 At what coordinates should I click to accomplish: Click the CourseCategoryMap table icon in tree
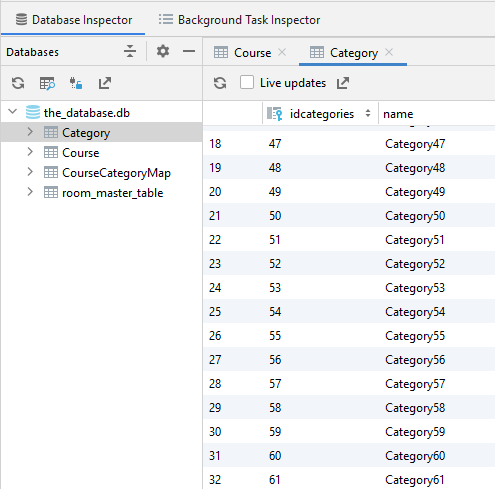tap(51, 173)
